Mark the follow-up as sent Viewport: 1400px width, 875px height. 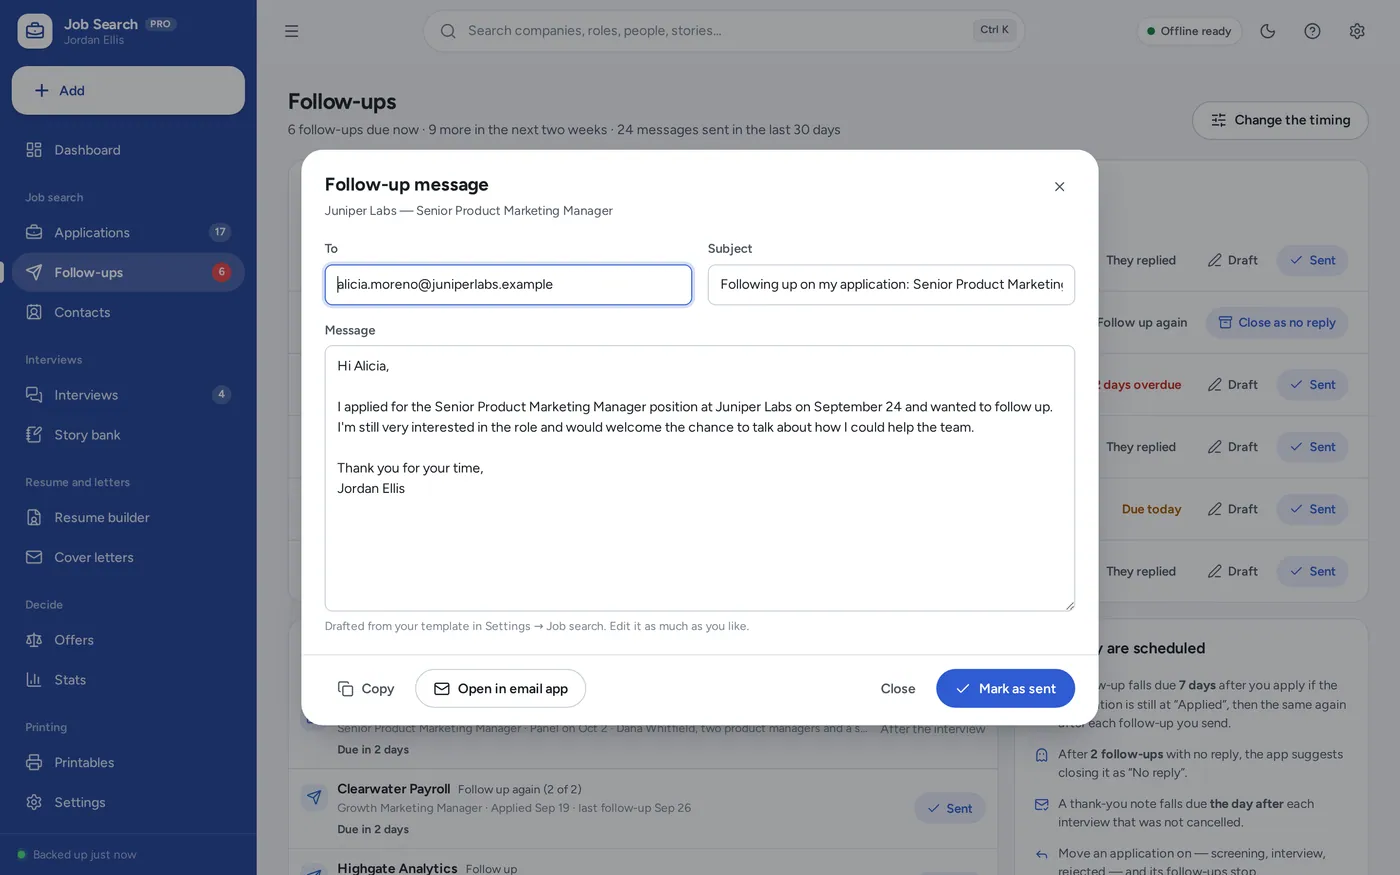tap(1005, 688)
